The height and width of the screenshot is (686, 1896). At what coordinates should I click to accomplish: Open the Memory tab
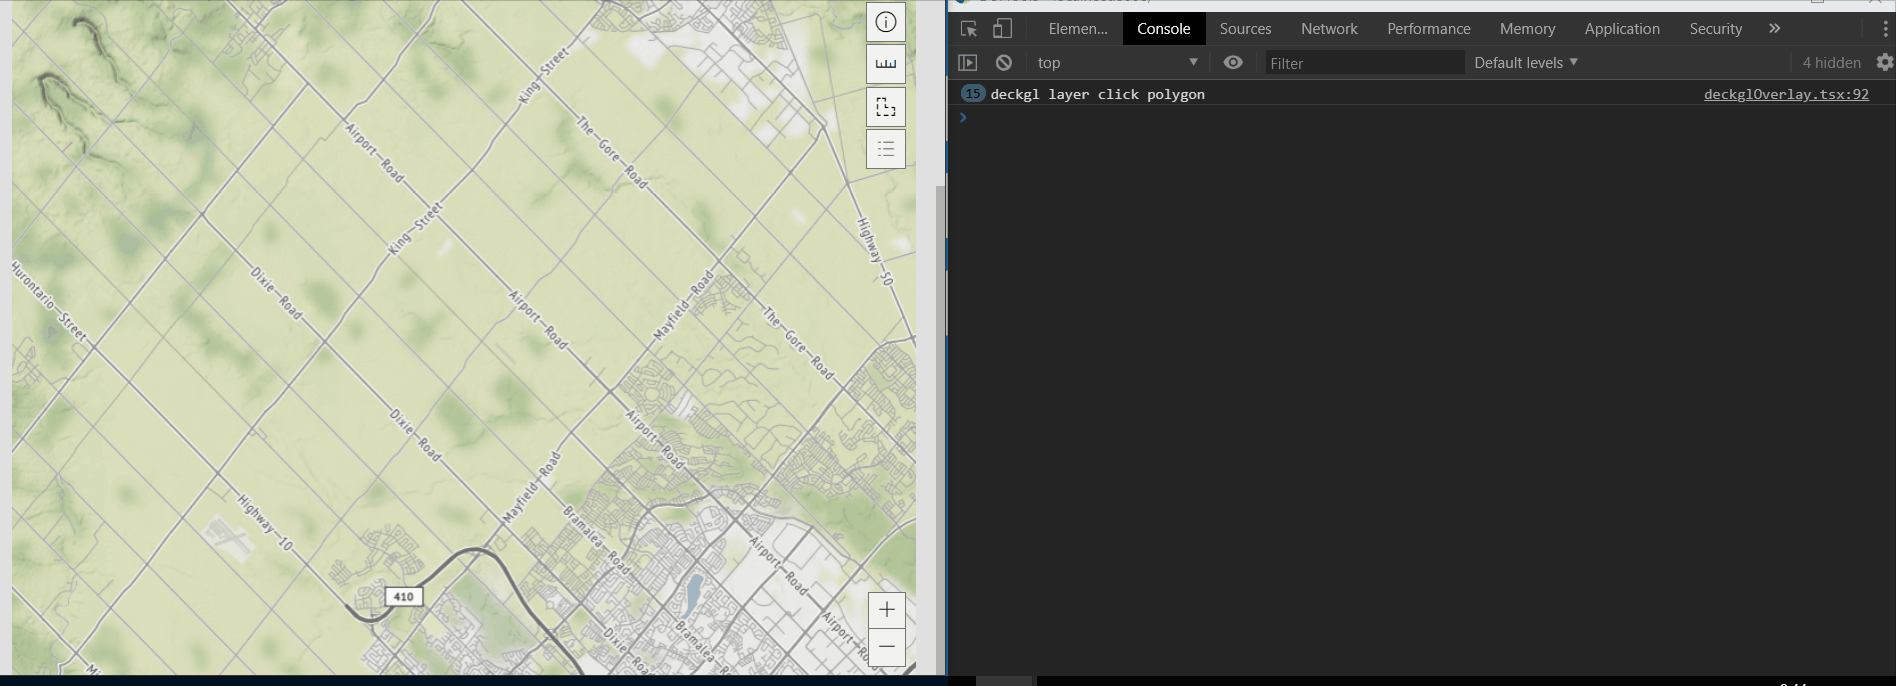1527,29
